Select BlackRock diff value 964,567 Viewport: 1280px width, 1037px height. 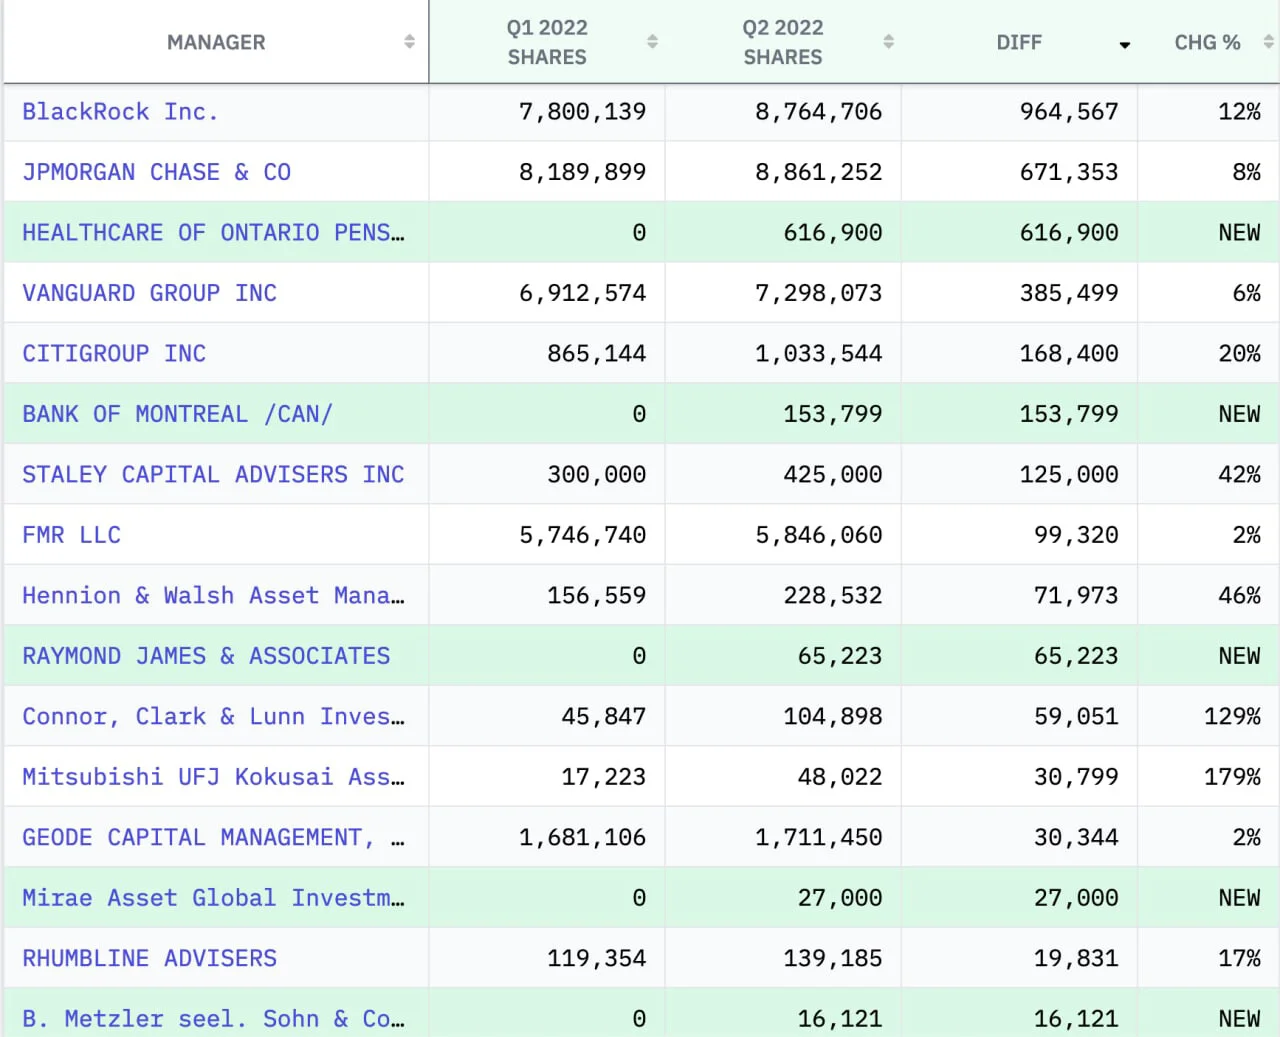[1069, 112]
